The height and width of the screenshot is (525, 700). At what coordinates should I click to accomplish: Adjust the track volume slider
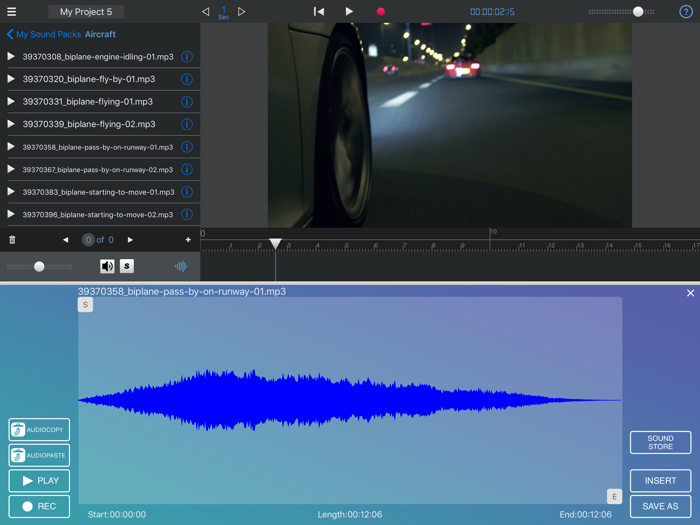tap(39, 267)
